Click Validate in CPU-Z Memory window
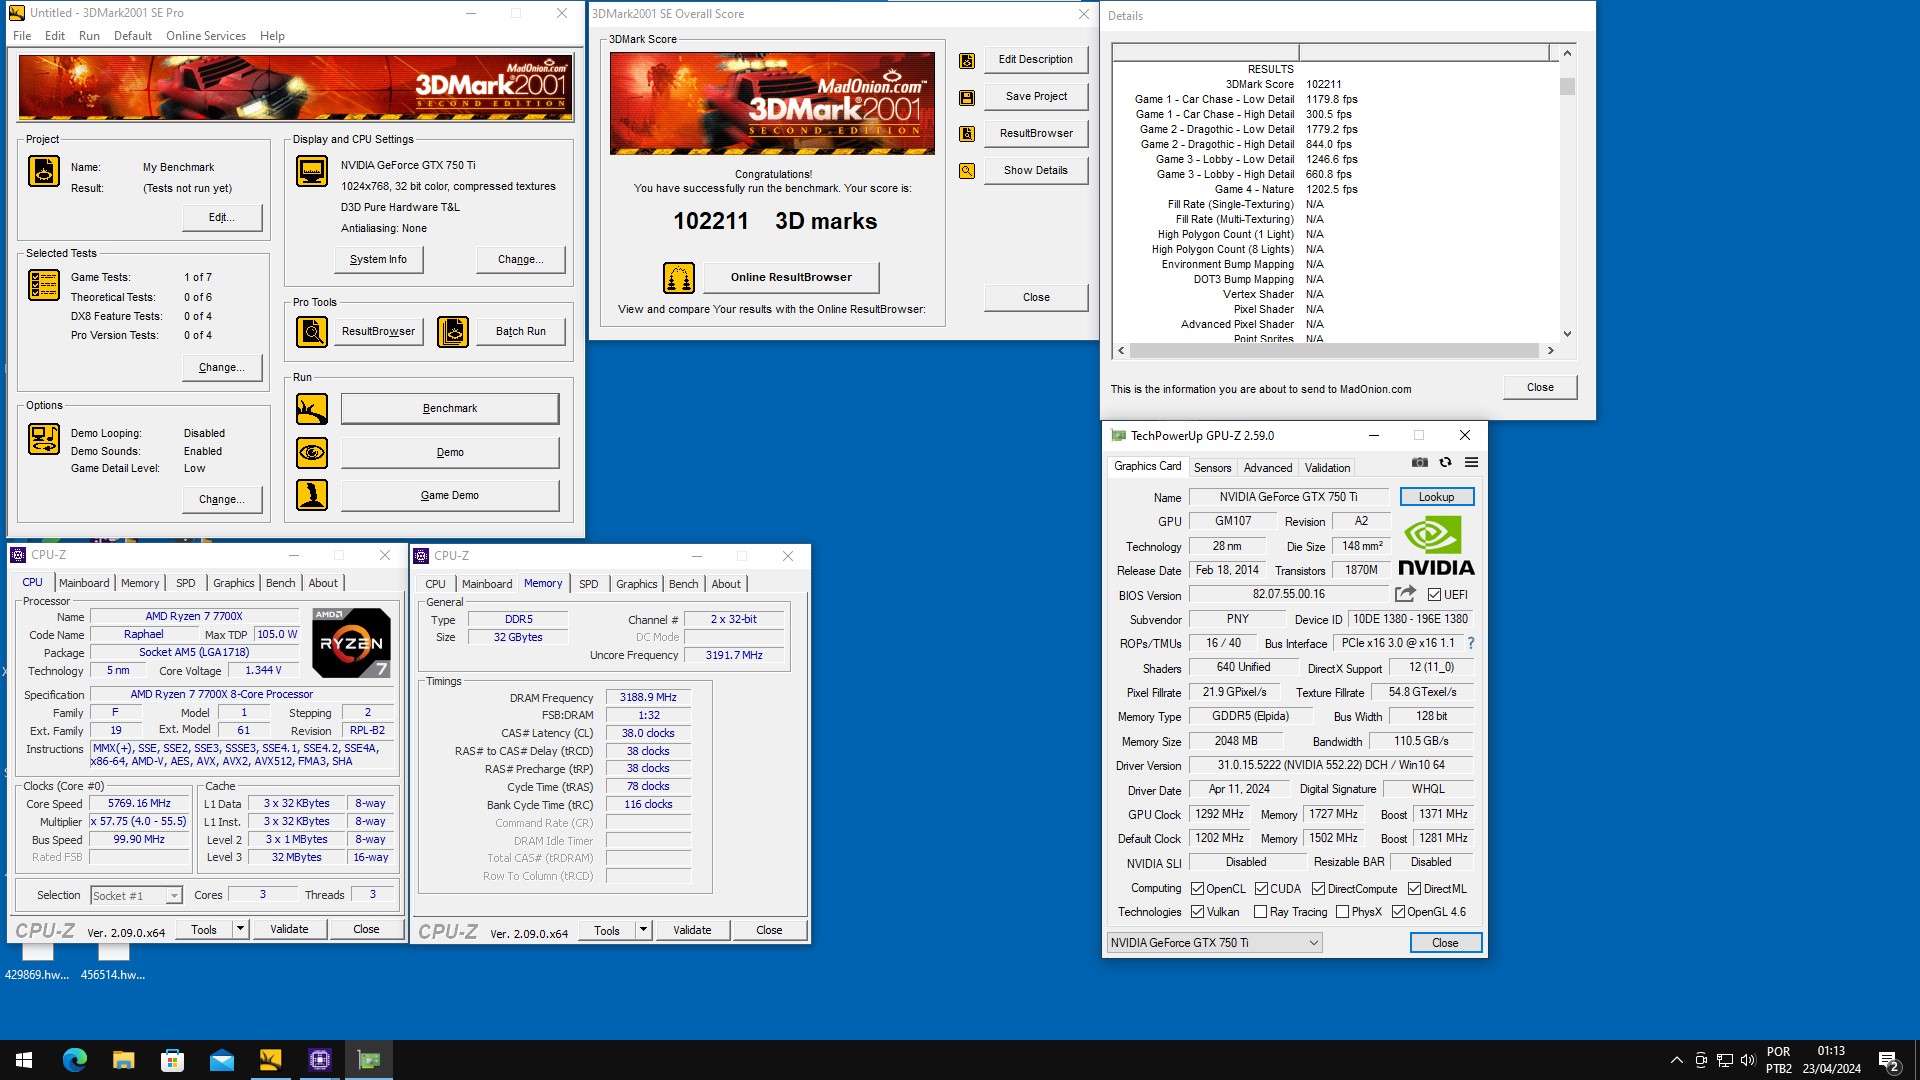 tap(692, 930)
